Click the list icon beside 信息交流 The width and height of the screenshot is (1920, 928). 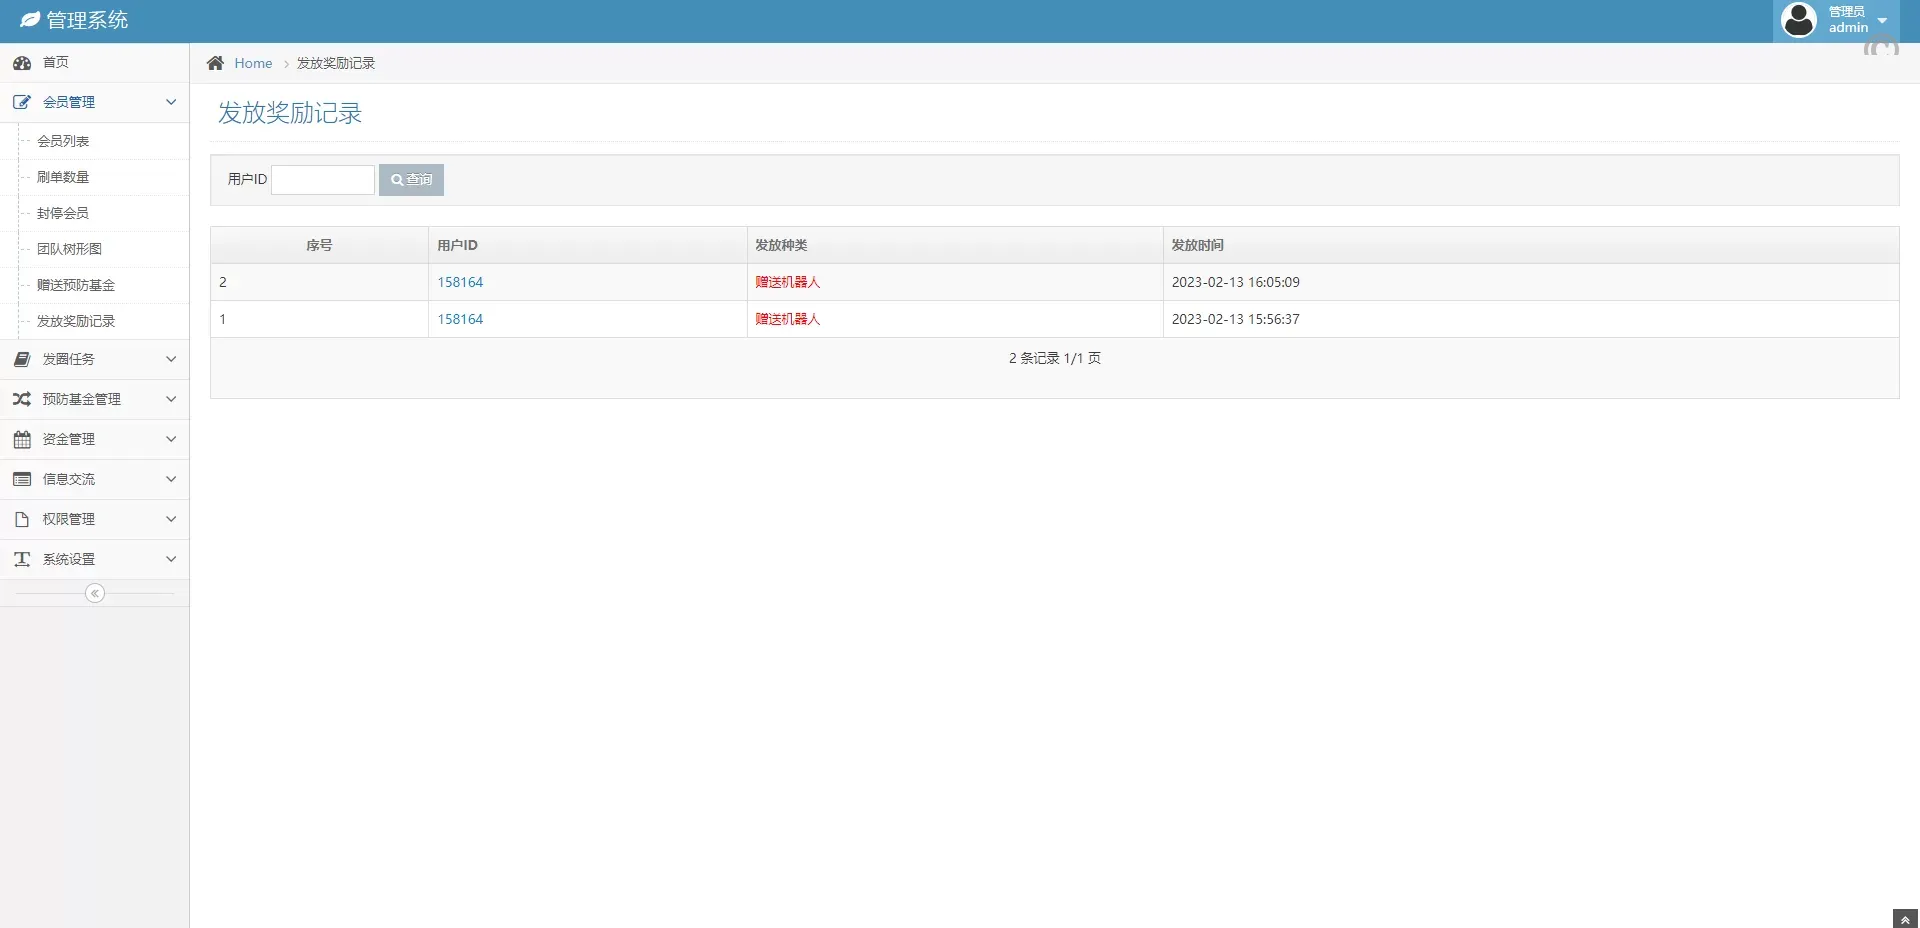(22, 479)
